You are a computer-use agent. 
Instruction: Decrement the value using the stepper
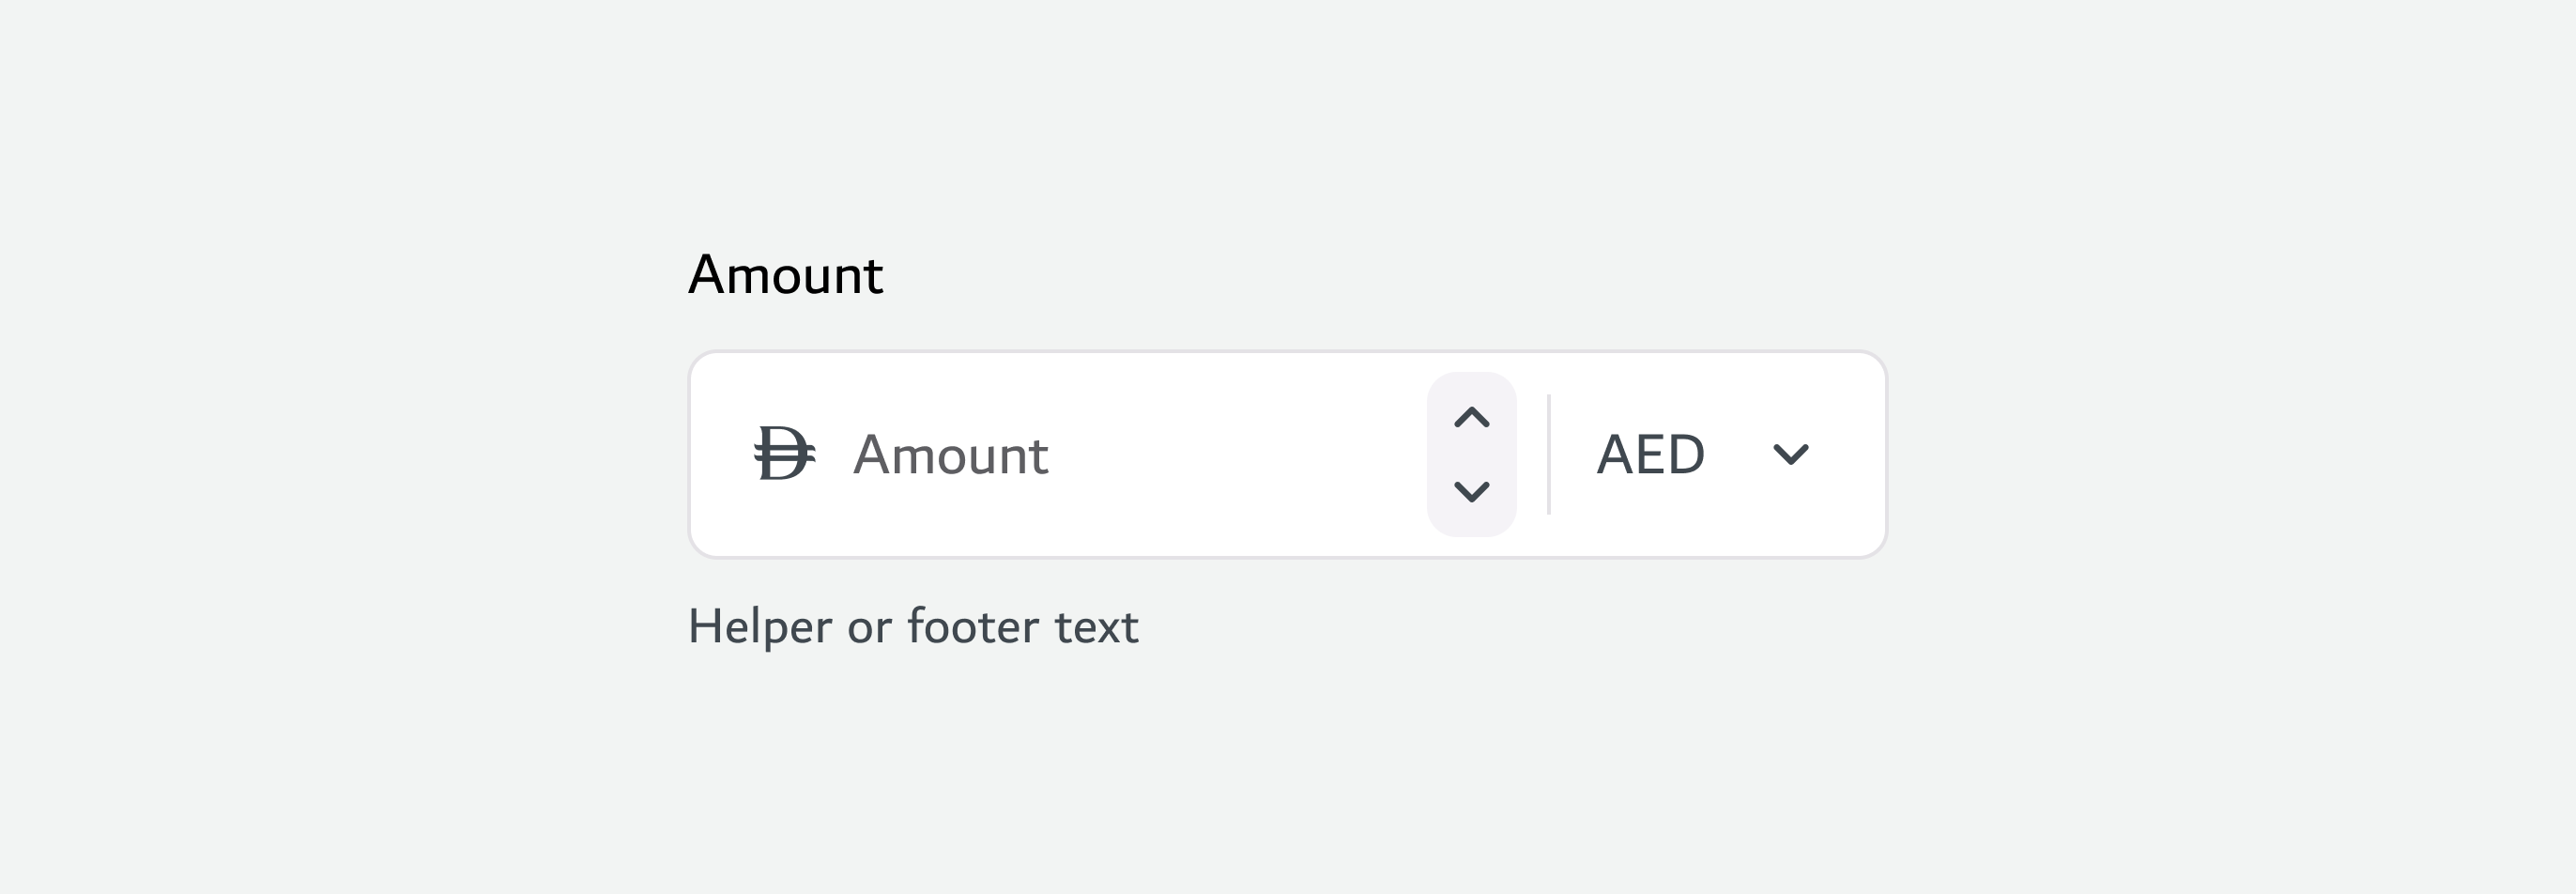tap(1471, 491)
